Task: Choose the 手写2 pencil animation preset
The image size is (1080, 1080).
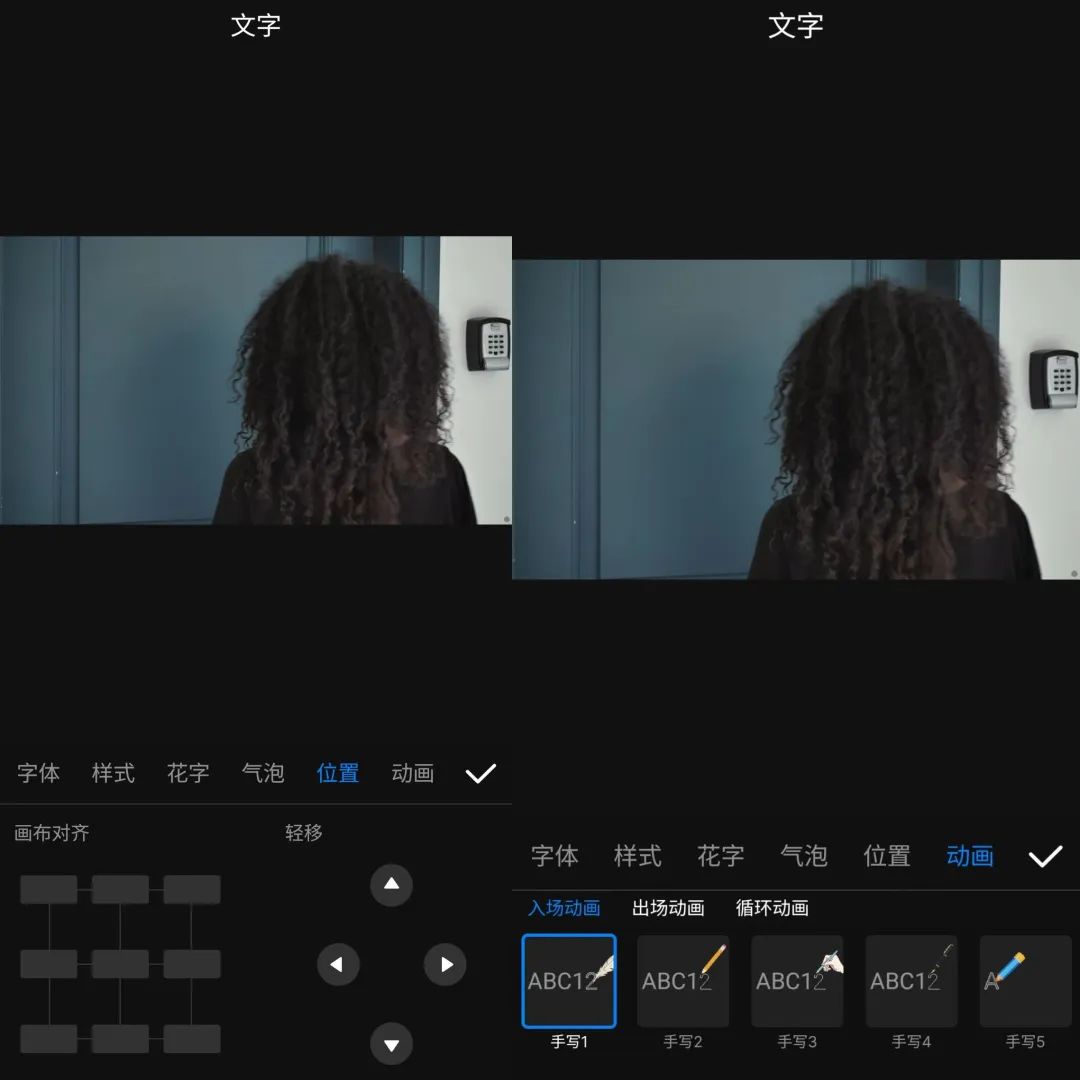Action: 683,981
